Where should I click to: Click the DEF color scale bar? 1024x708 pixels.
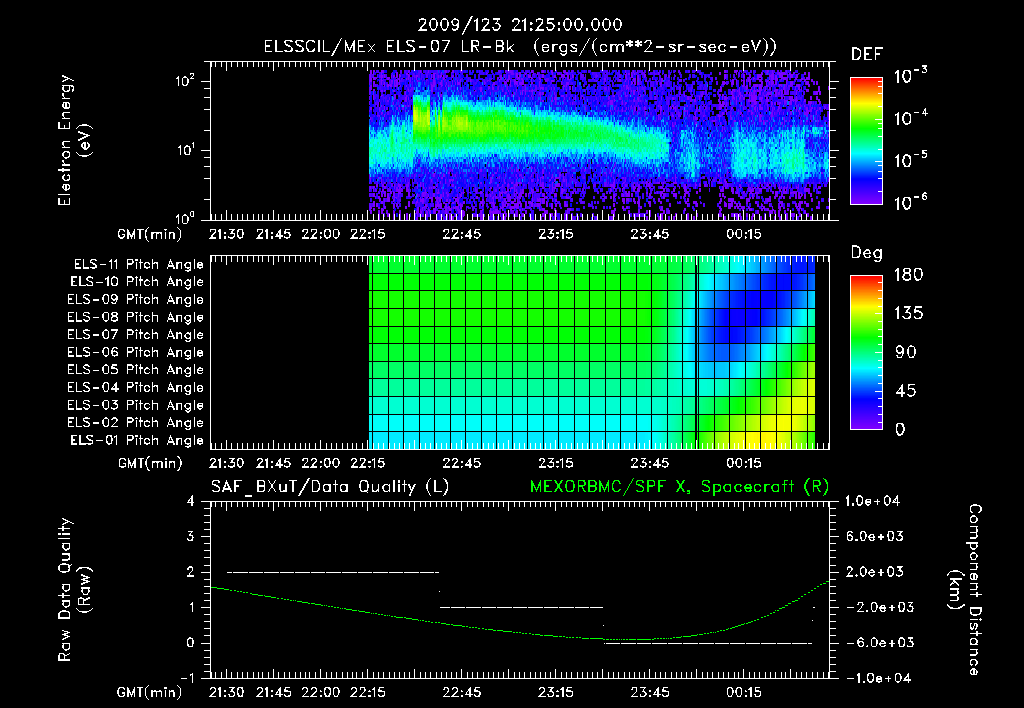(866, 141)
